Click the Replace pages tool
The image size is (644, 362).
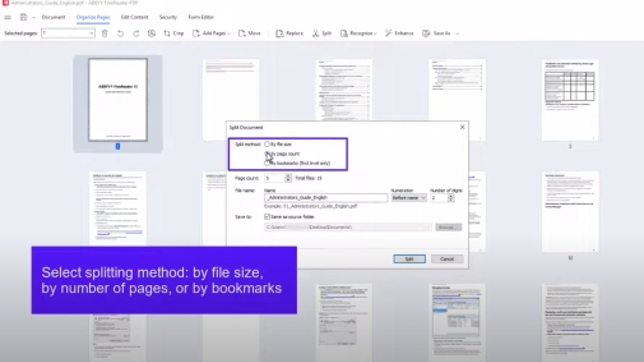click(290, 33)
